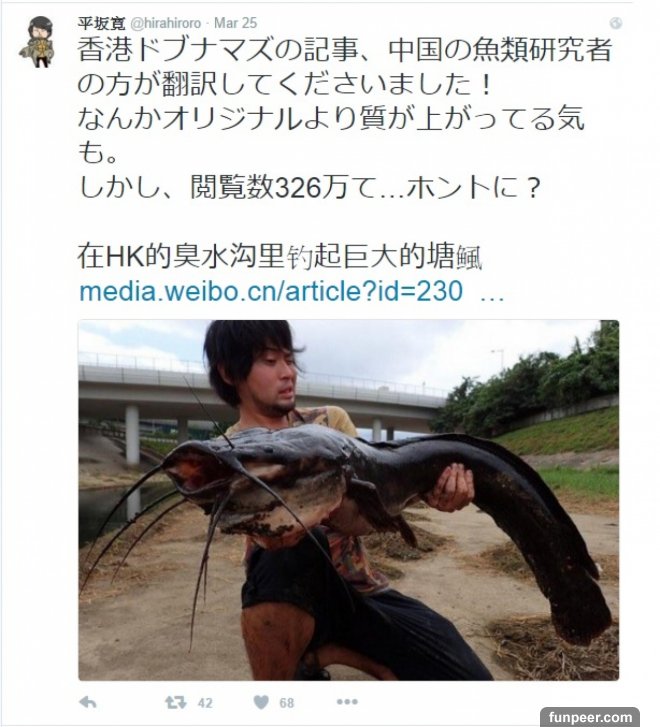Viewport: 660px width, 727px height.
Task: Open the media.weibo.cn article link
Action: (x=271, y=292)
